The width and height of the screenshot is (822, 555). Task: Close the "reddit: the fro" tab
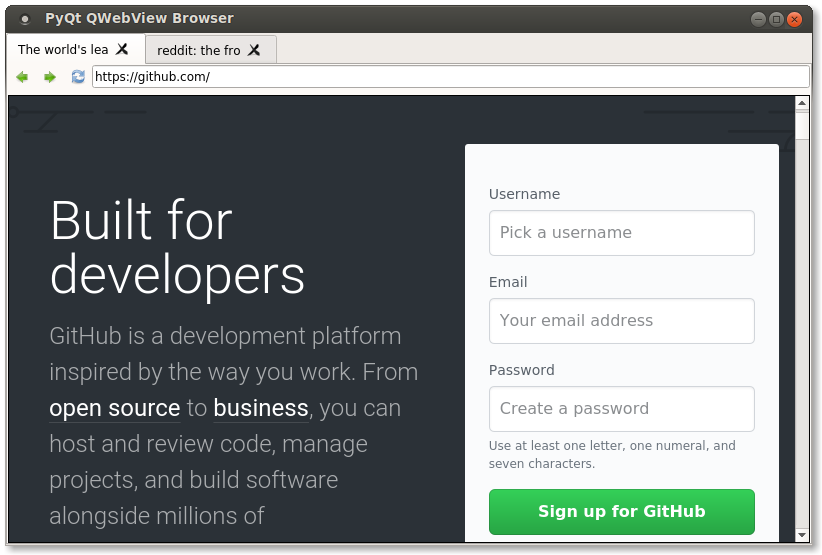pyautogui.click(x=254, y=50)
